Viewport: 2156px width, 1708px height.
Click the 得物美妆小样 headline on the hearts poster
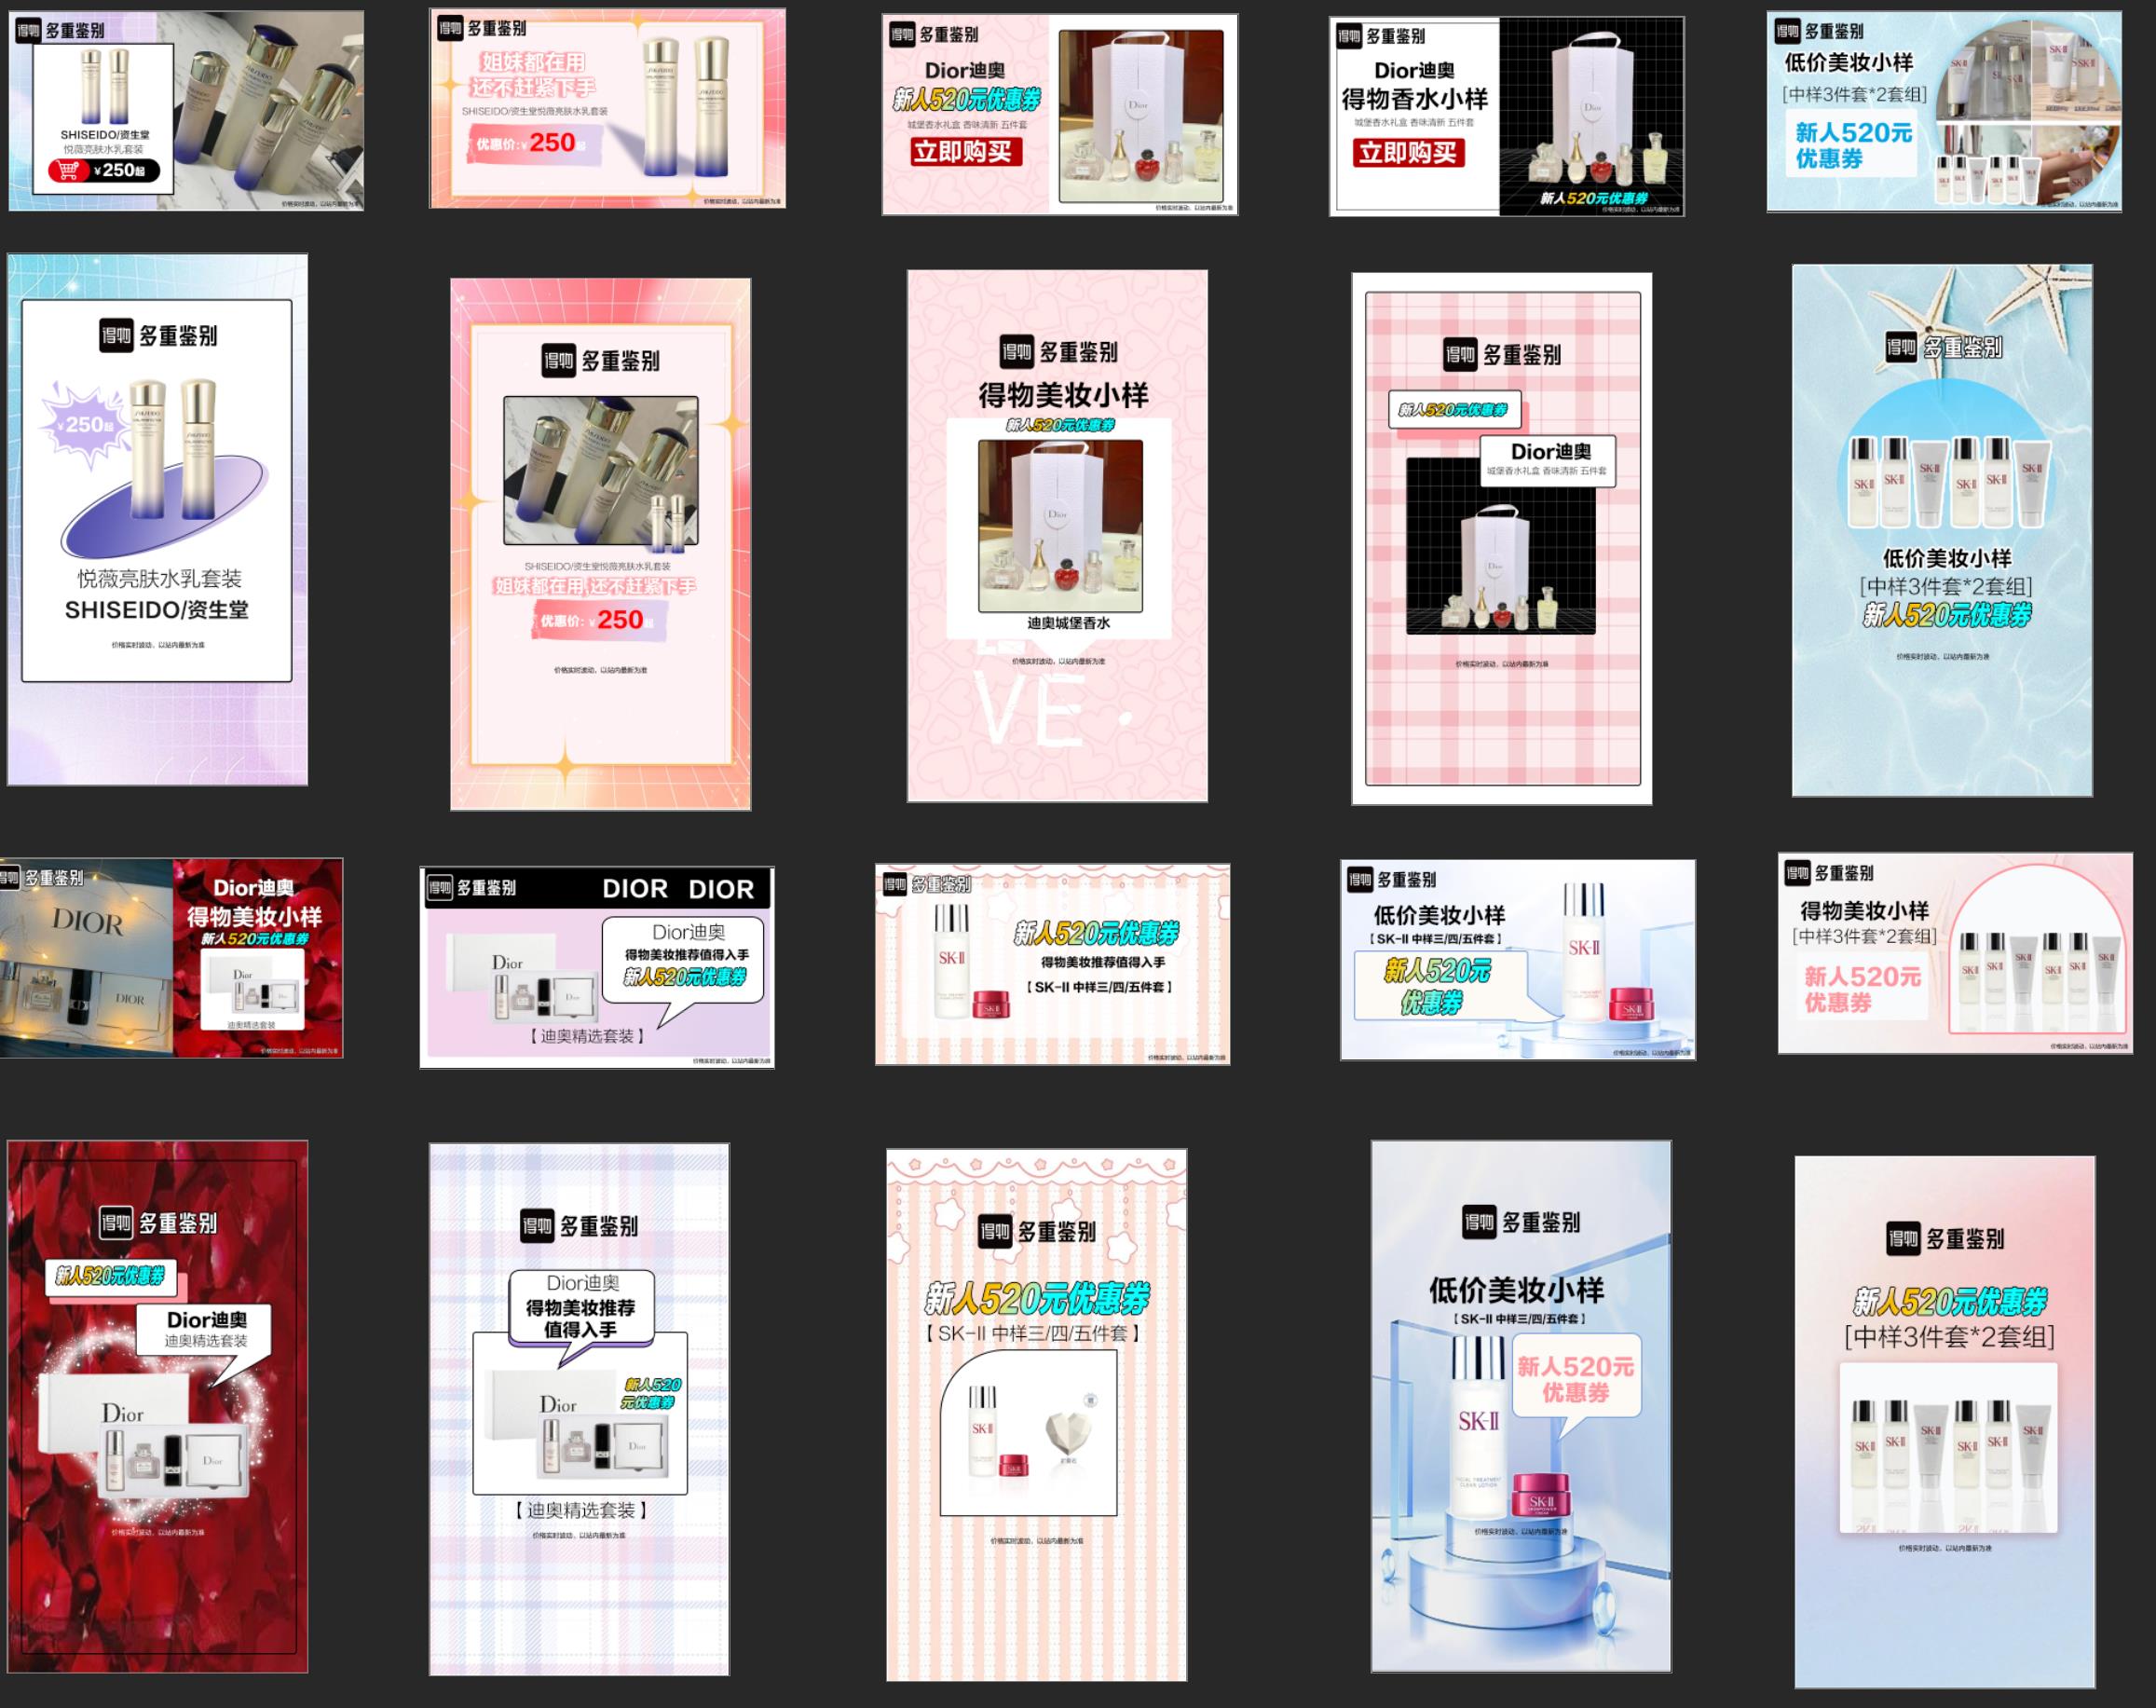pyautogui.click(x=1063, y=396)
